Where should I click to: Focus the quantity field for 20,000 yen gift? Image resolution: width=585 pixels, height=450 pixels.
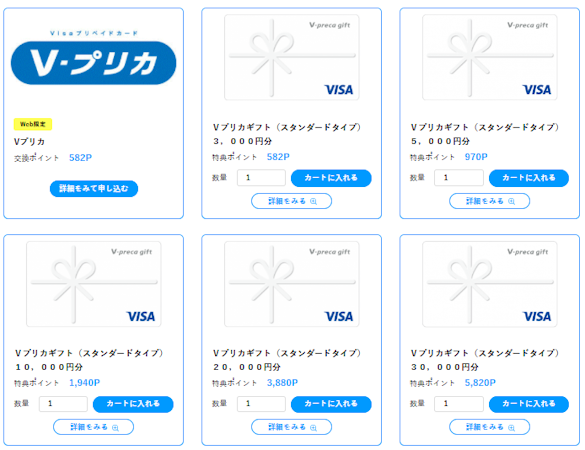point(261,404)
